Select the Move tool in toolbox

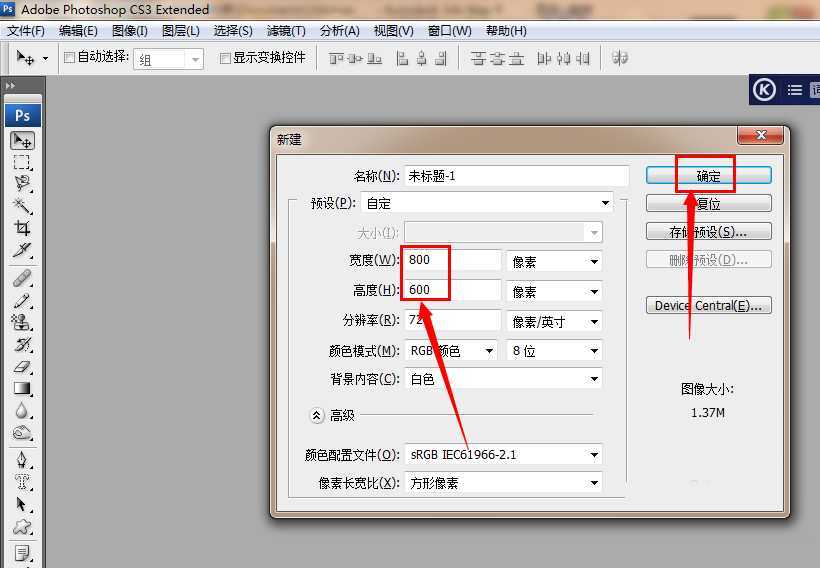click(22, 140)
